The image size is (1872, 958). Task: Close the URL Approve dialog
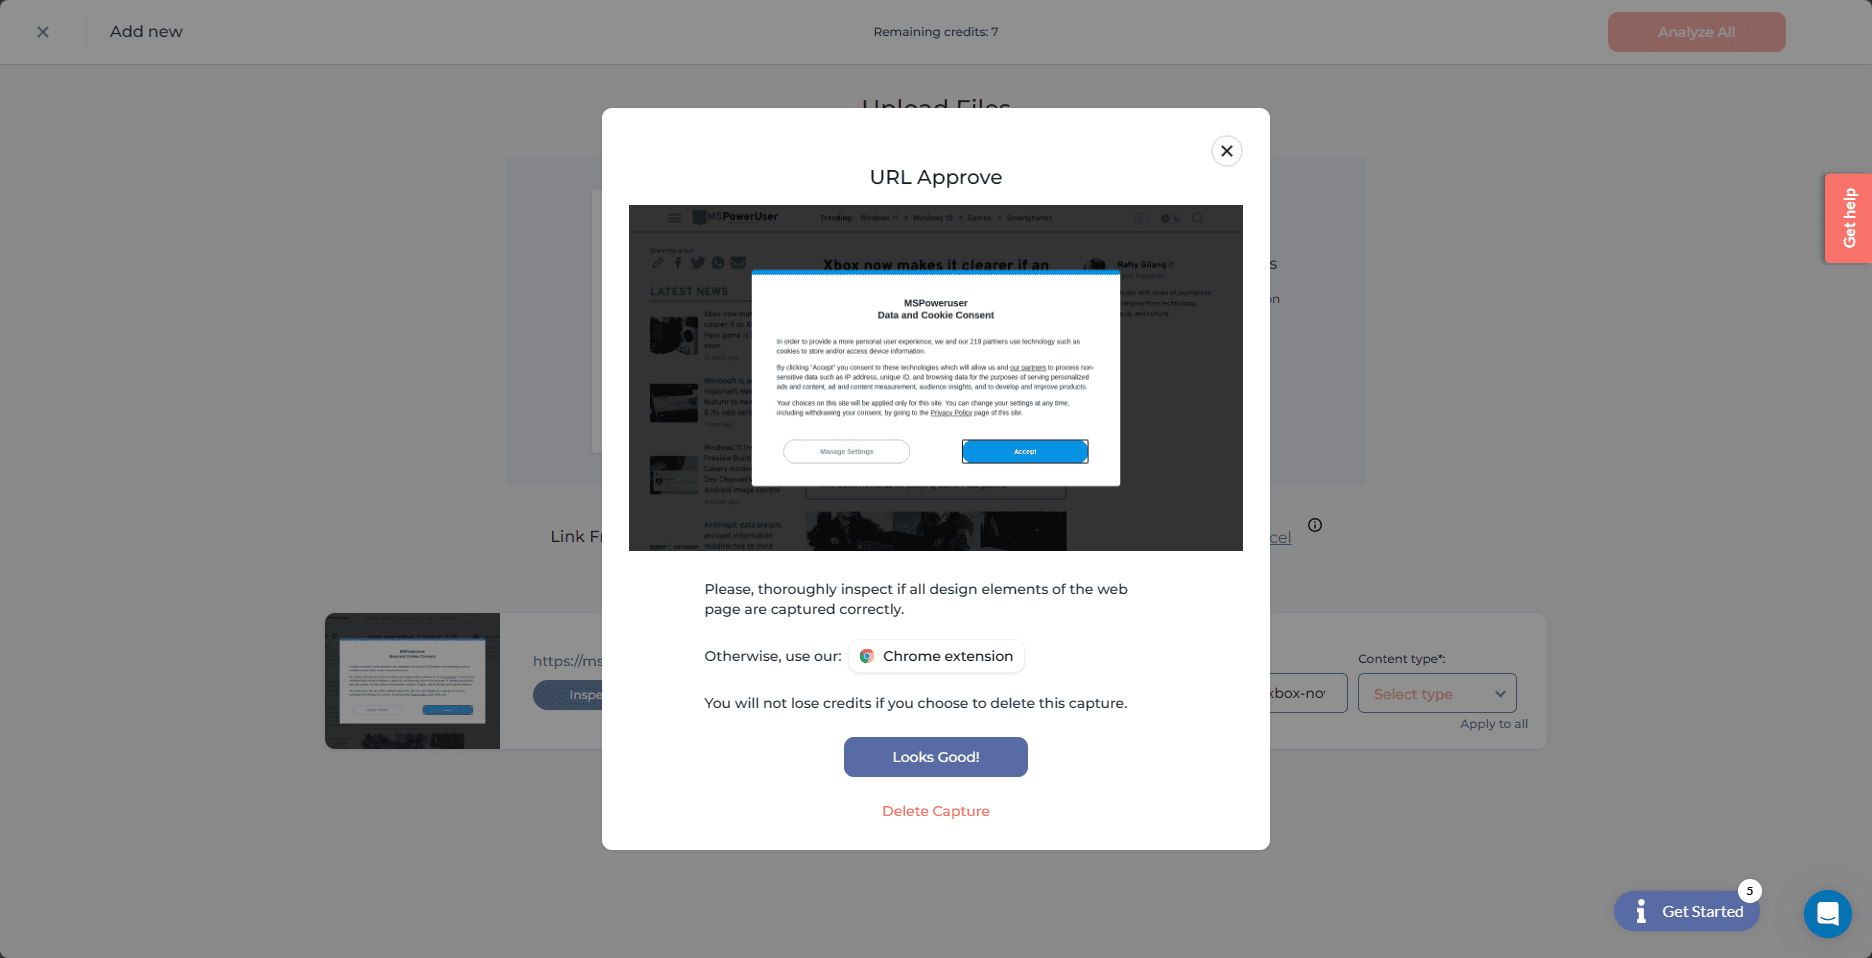tap(1227, 151)
